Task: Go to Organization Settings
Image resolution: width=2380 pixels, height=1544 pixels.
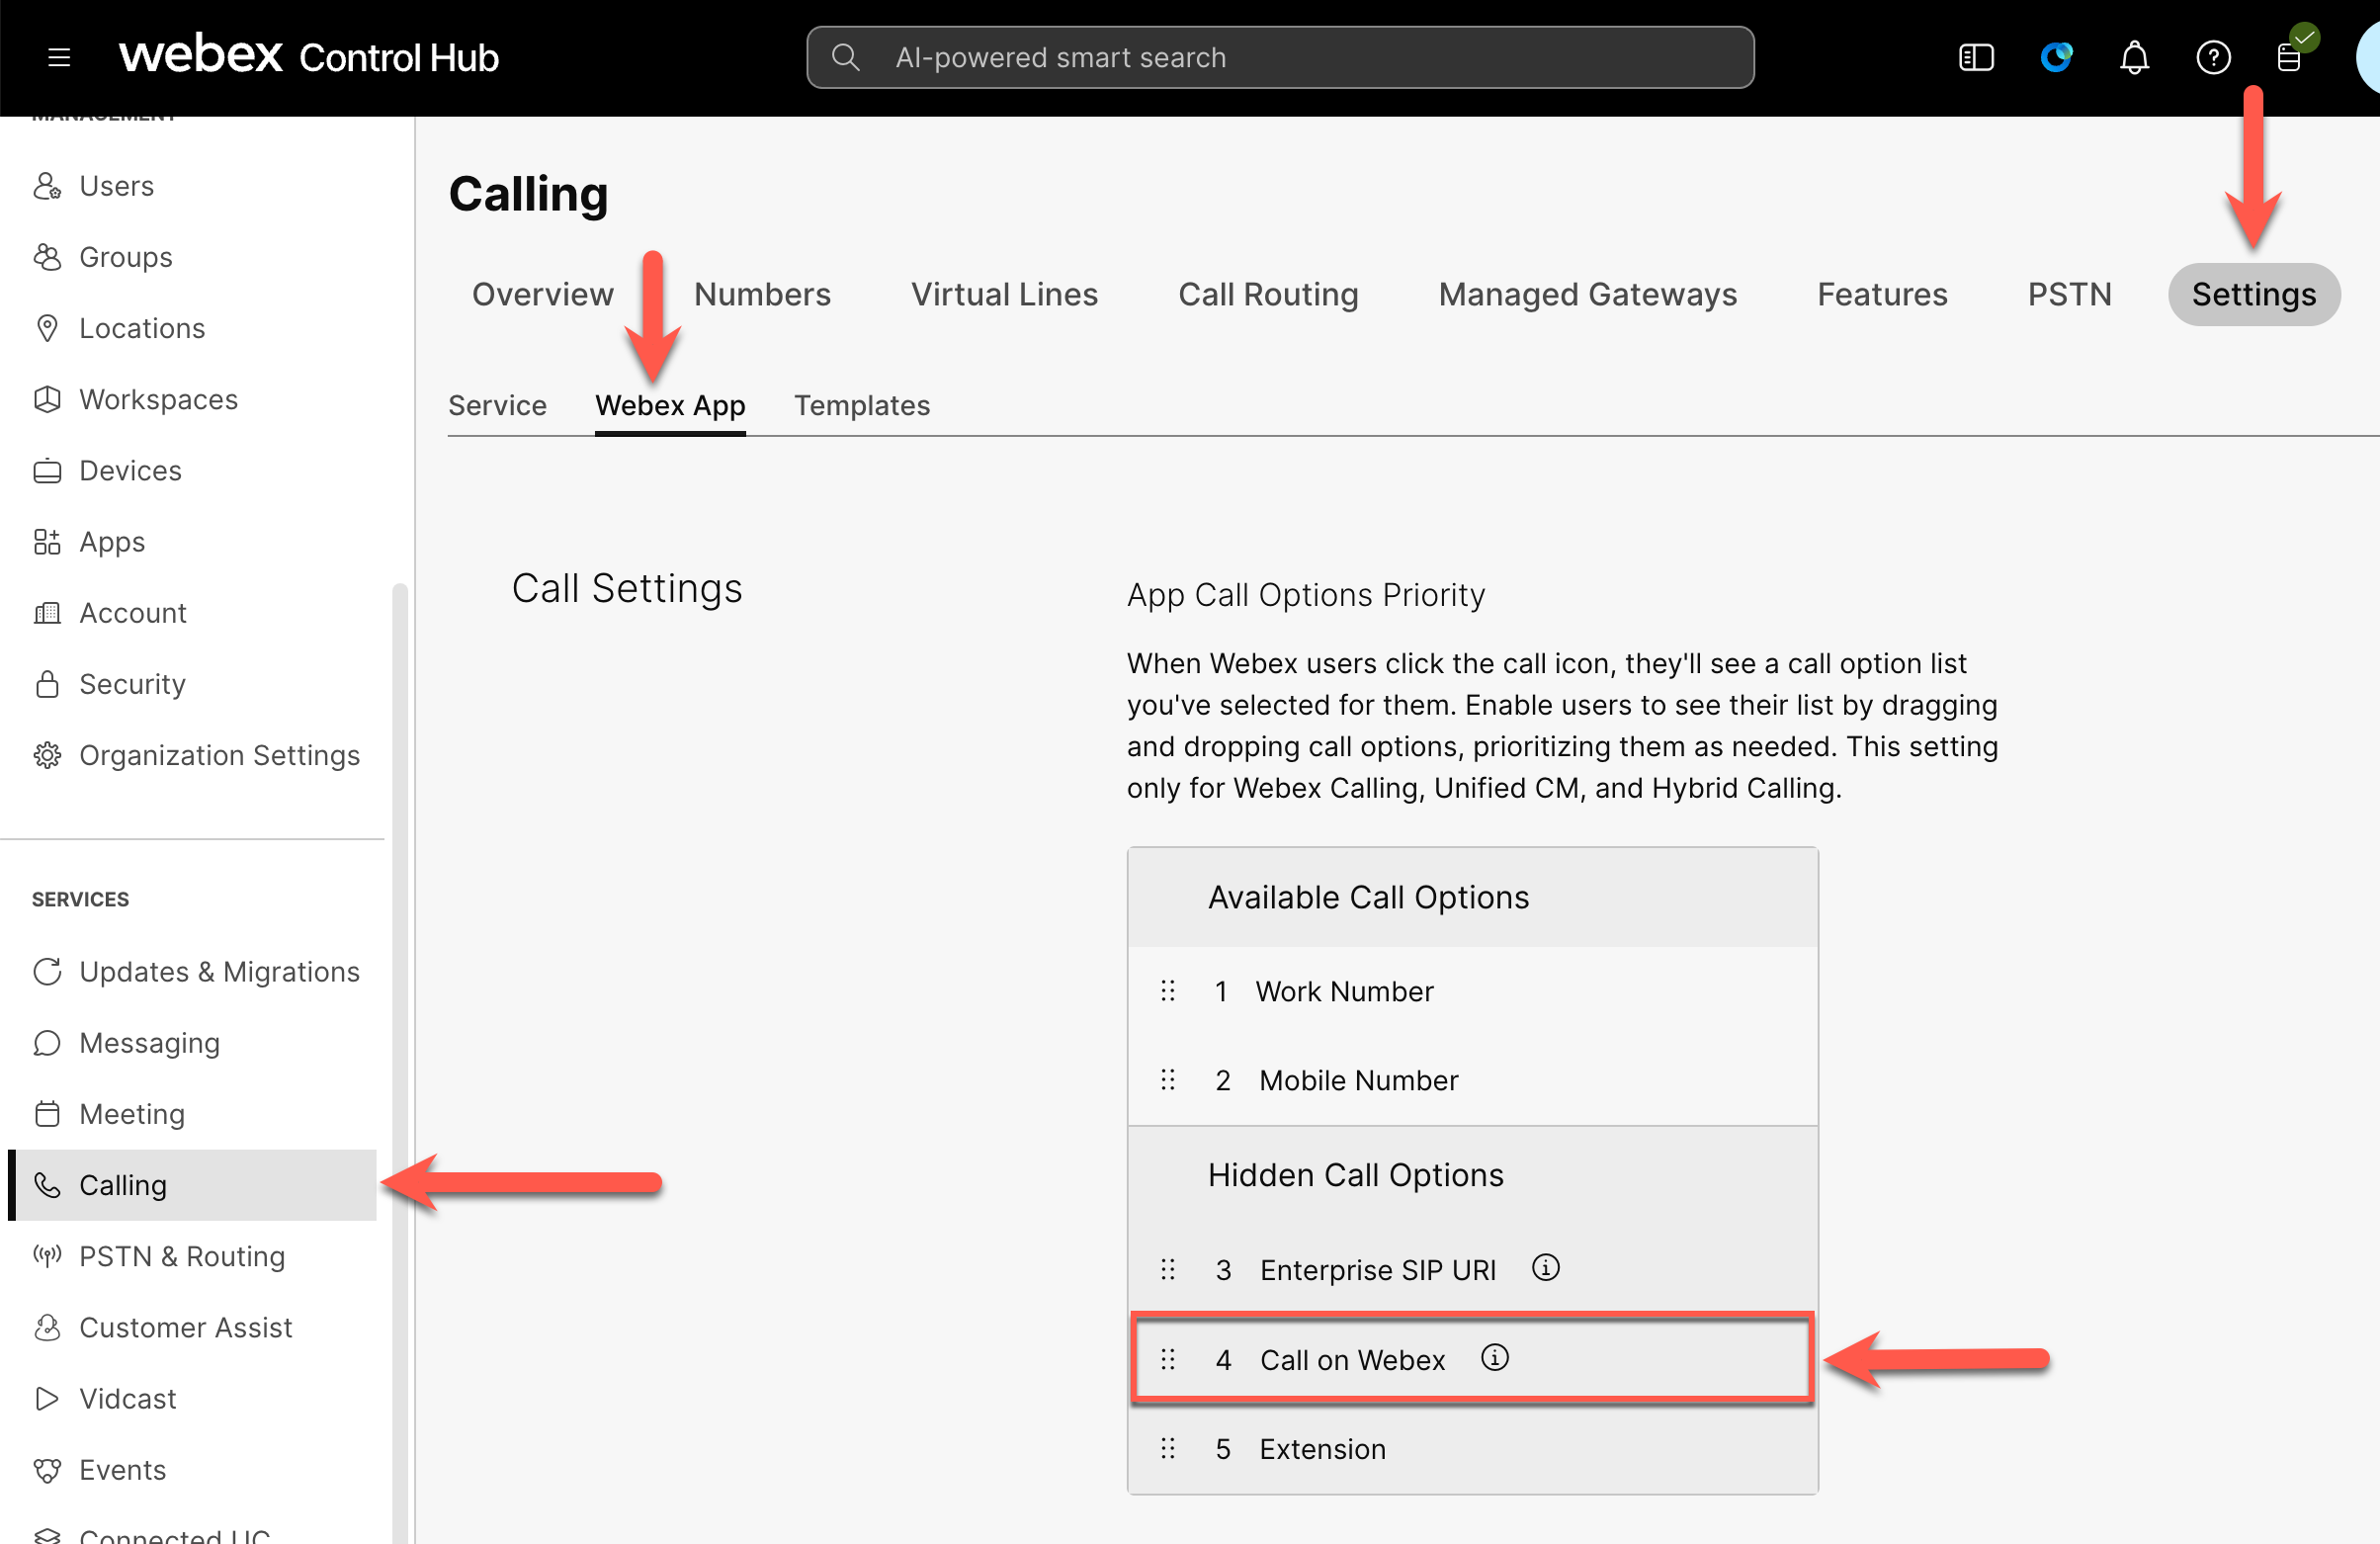Action: click(x=219, y=755)
